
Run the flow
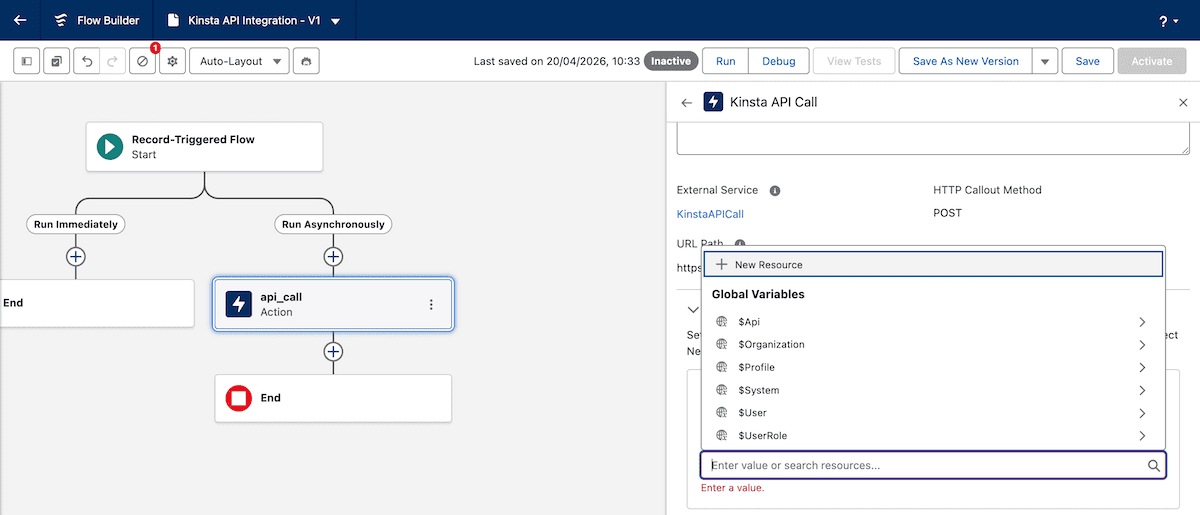tap(726, 61)
